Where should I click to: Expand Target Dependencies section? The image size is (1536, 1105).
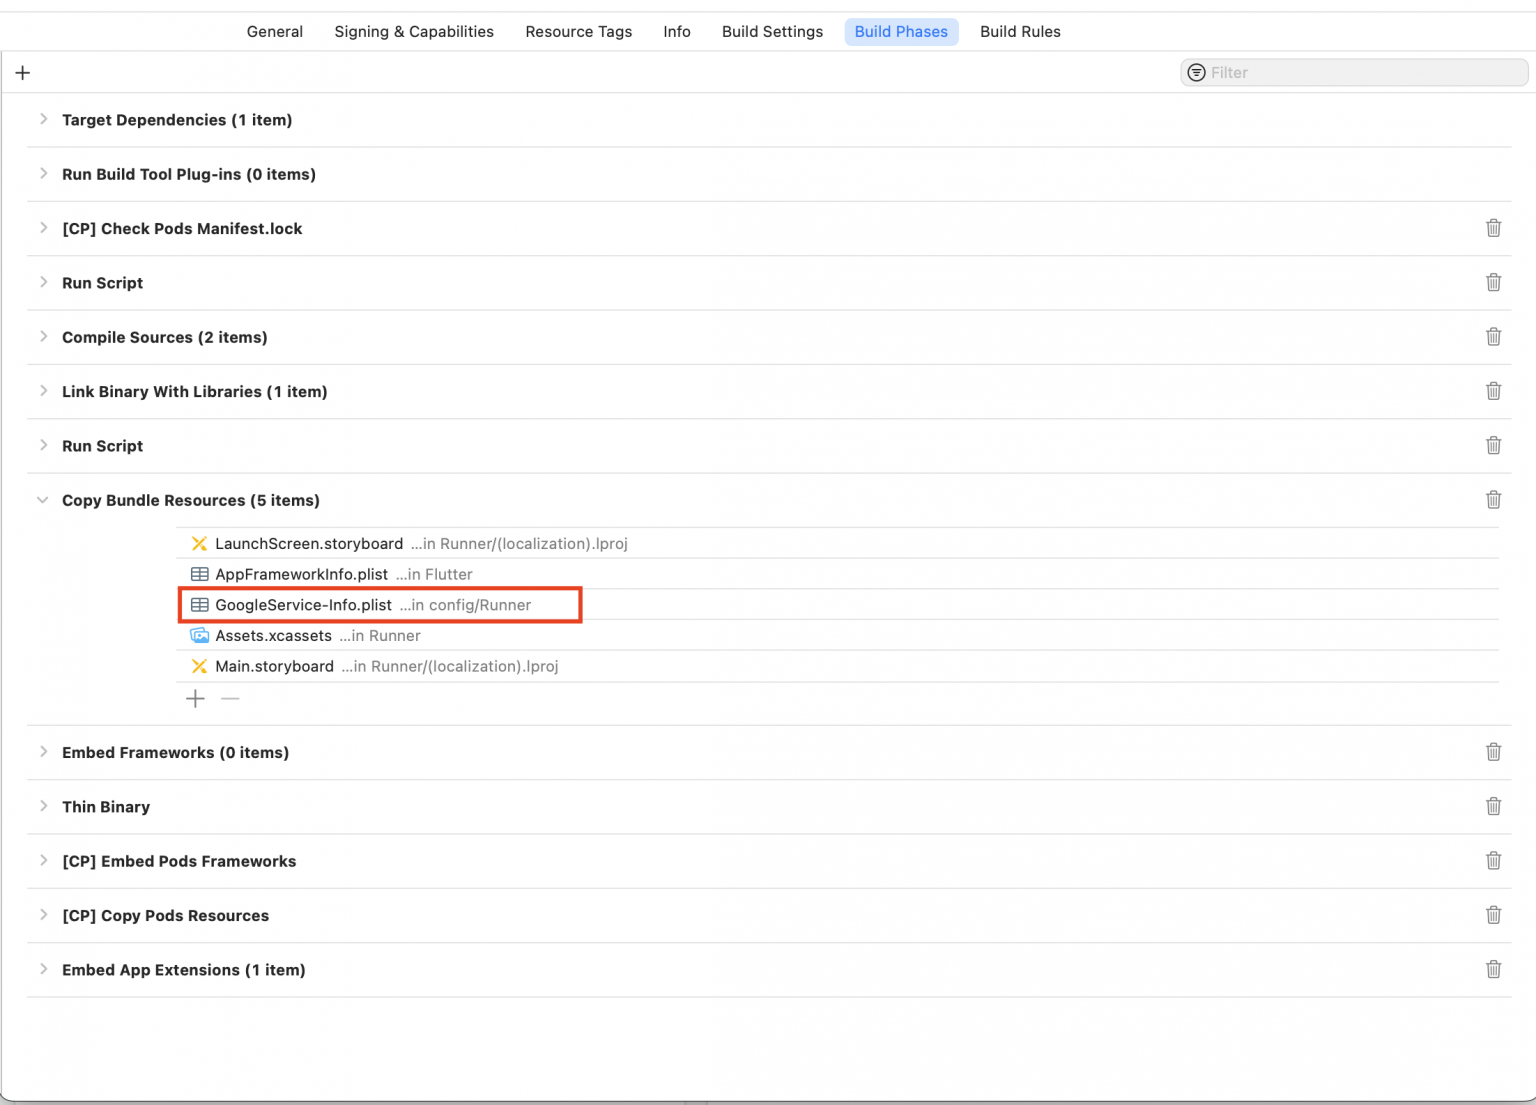[x=43, y=120]
